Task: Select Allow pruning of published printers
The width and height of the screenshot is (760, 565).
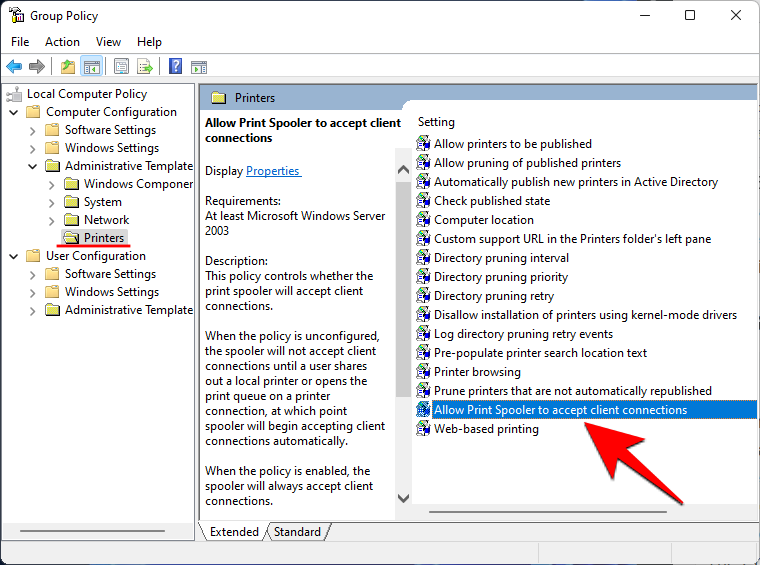Action: (527, 163)
